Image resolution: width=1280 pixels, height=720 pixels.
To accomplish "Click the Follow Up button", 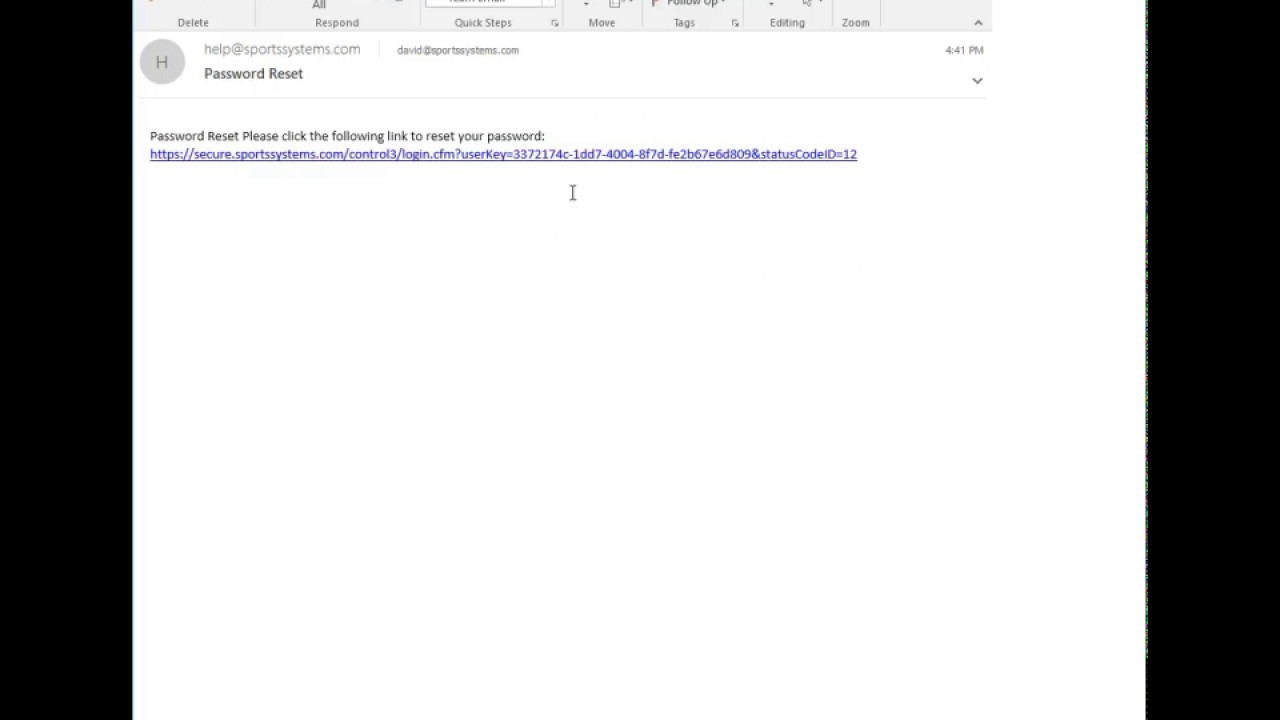I will click(690, 3).
